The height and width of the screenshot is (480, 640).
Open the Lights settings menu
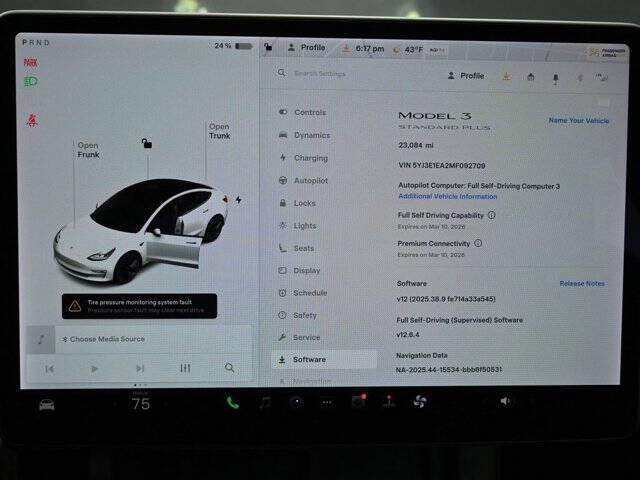coord(297,226)
